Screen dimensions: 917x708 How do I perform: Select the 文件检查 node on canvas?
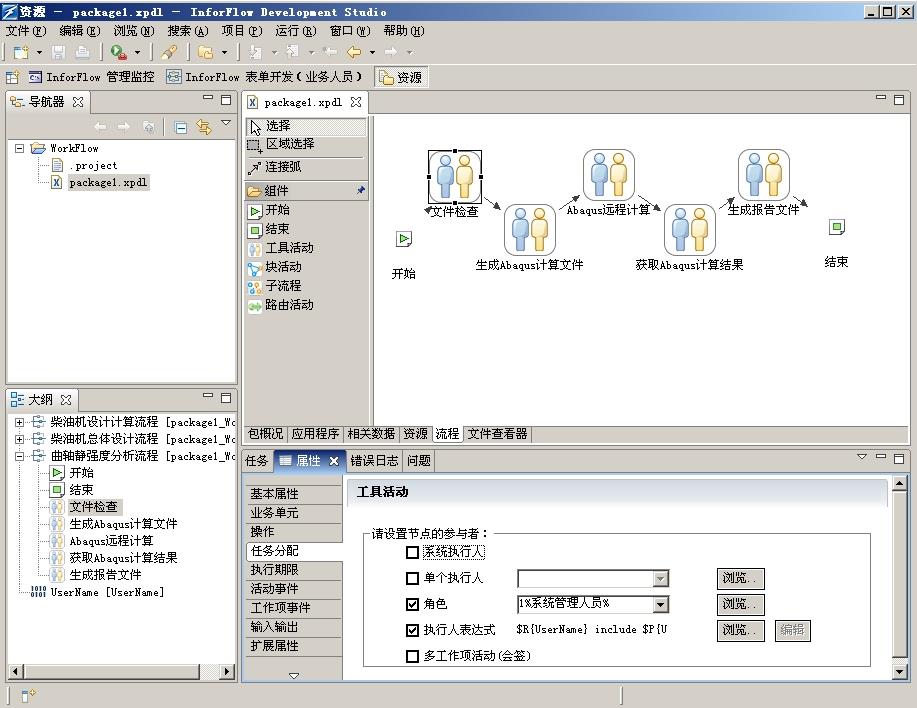pos(455,177)
